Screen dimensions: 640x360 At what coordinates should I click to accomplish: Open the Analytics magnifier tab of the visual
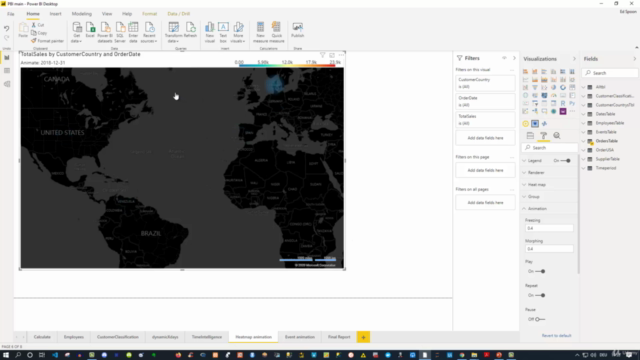557,136
